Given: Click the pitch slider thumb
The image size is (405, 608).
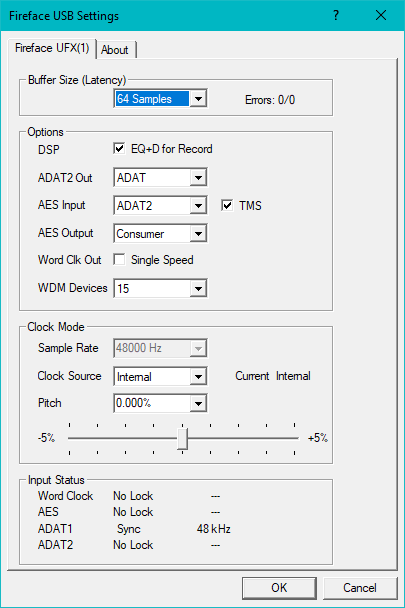Looking at the screenshot, I should click(x=183, y=439).
